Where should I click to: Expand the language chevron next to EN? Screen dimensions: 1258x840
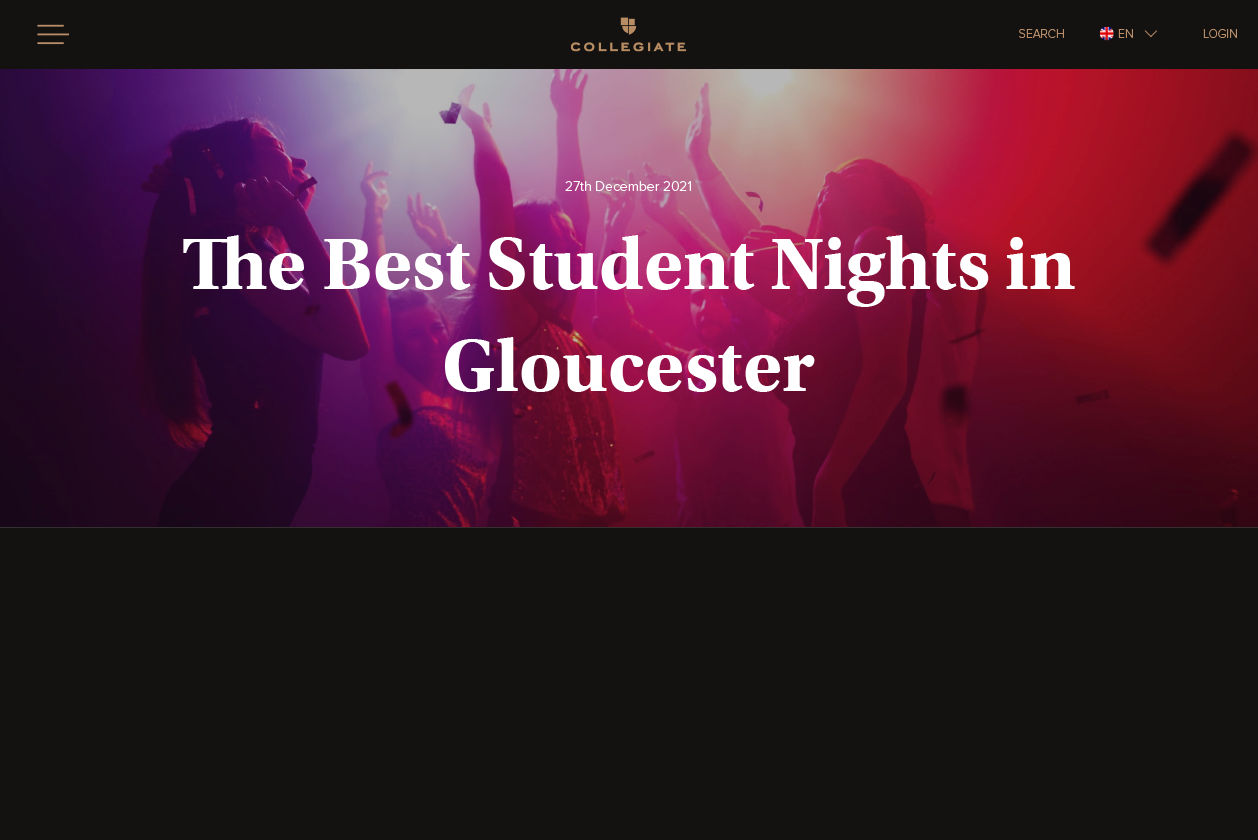point(1151,34)
